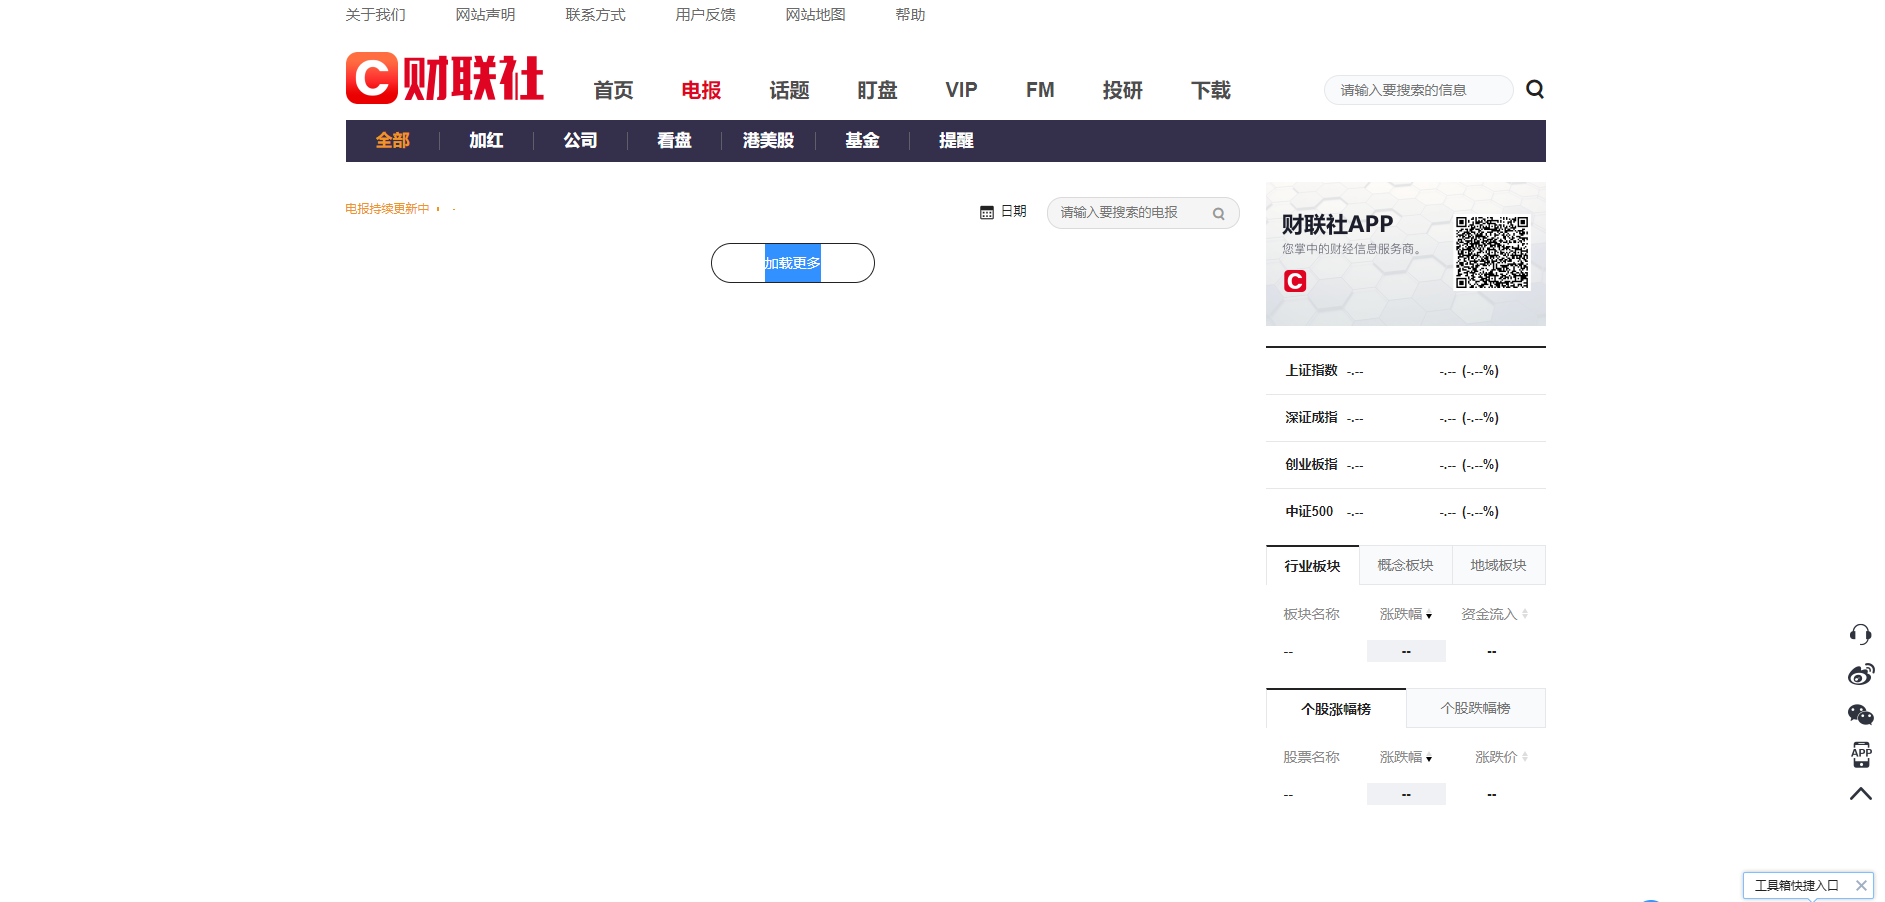Viewport: 1885px width, 902px height.
Task: Sort sector list by 资金流入
Action: tap(1494, 614)
